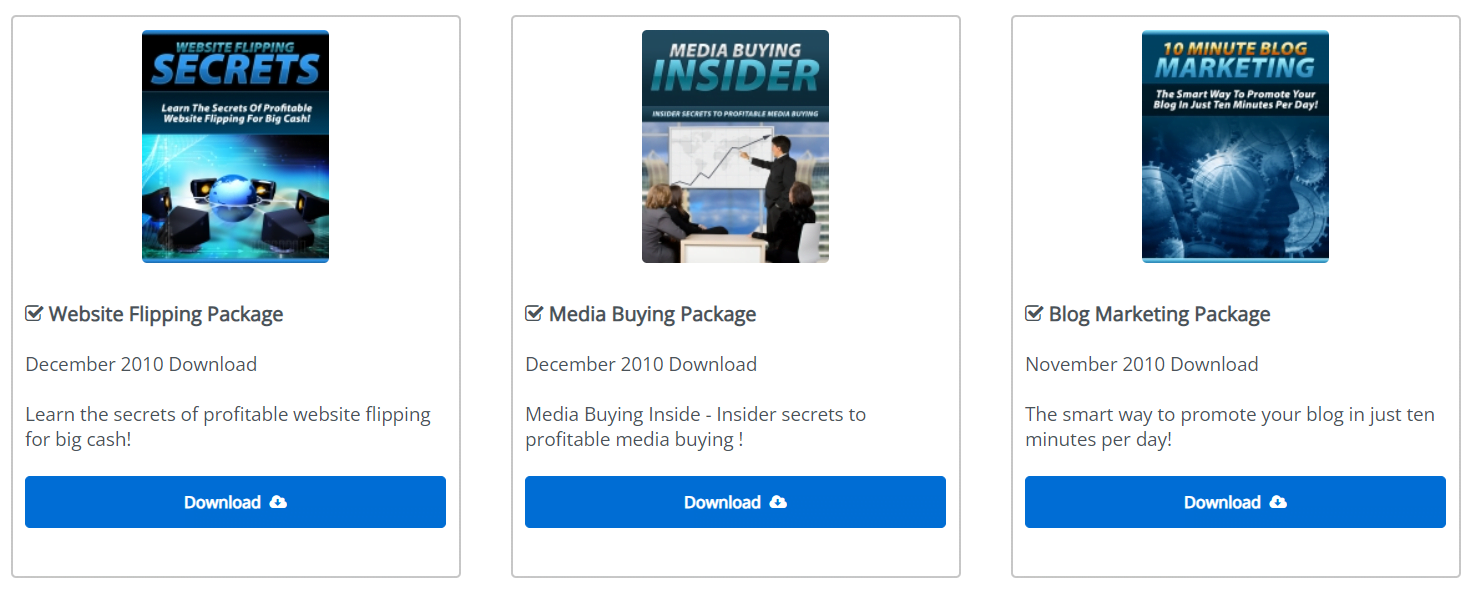Click December 2010 Download under Website Flipping Package
The width and height of the screenshot is (1470, 594).
tap(141, 364)
